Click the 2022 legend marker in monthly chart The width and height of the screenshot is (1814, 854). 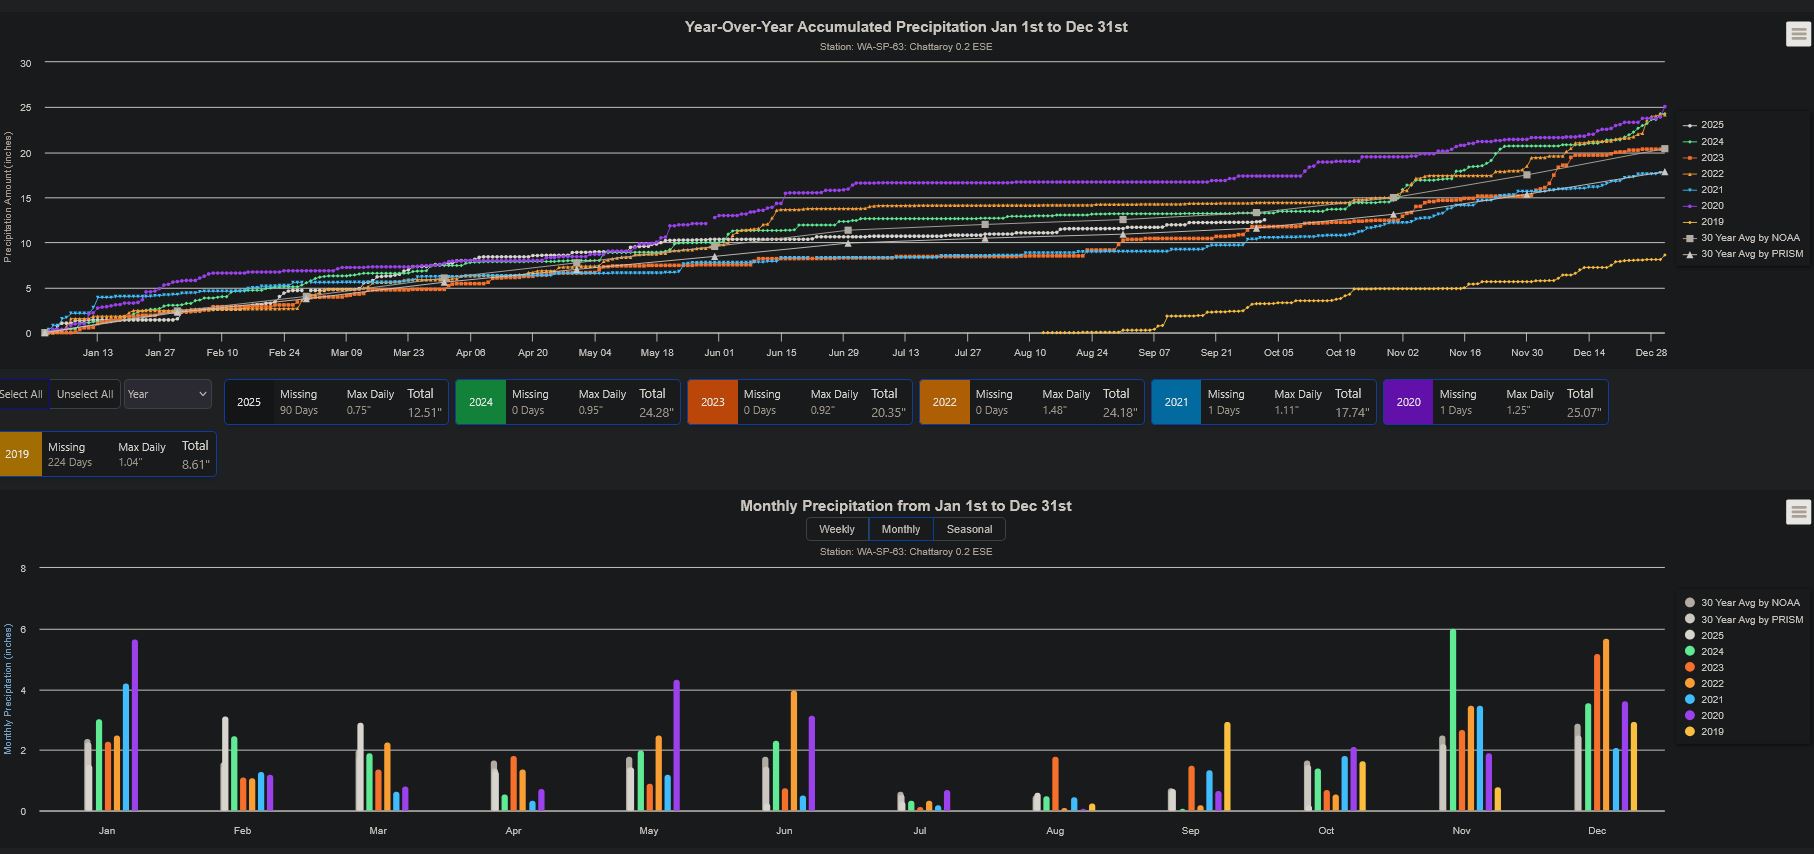(1690, 684)
